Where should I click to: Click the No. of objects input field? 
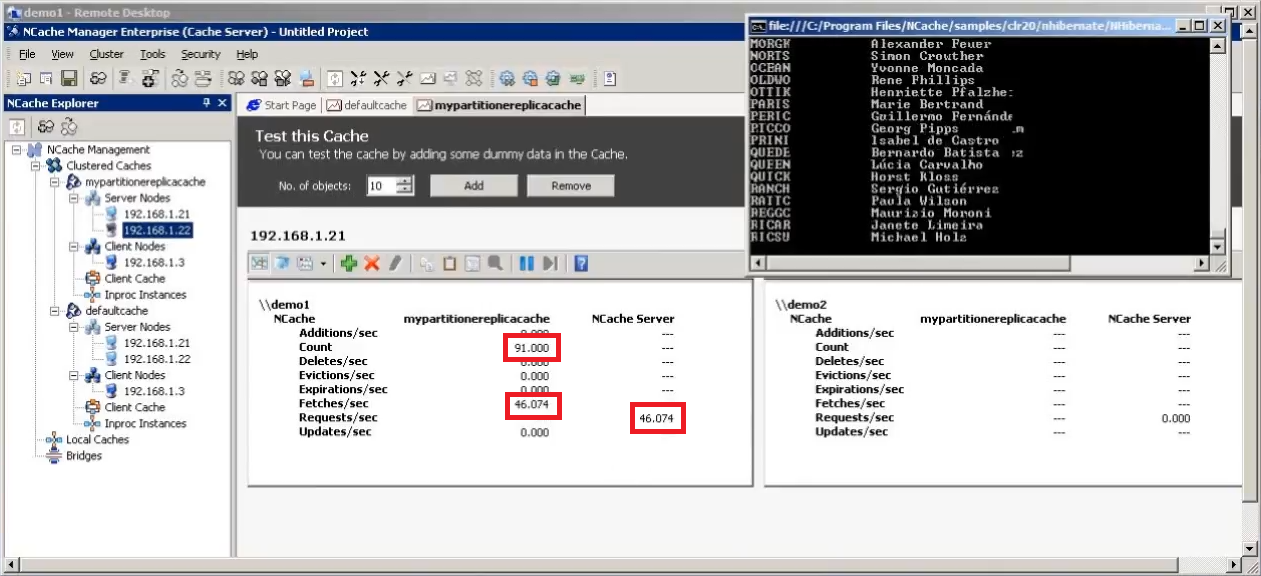[381, 186]
